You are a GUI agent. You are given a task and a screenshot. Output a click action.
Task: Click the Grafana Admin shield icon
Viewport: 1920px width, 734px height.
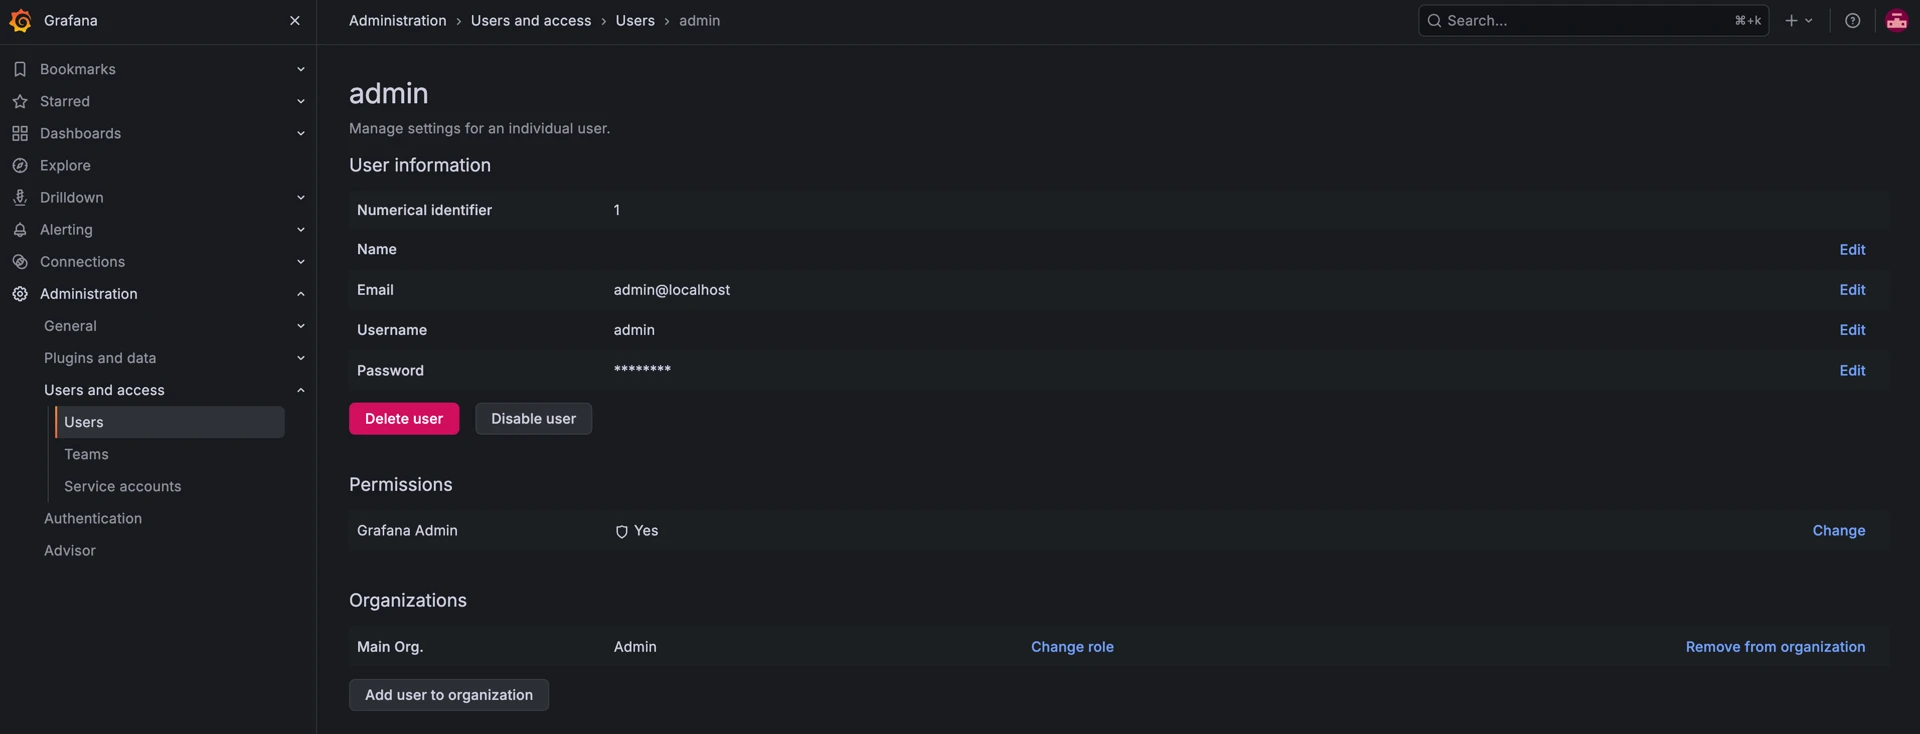tap(622, 531)
